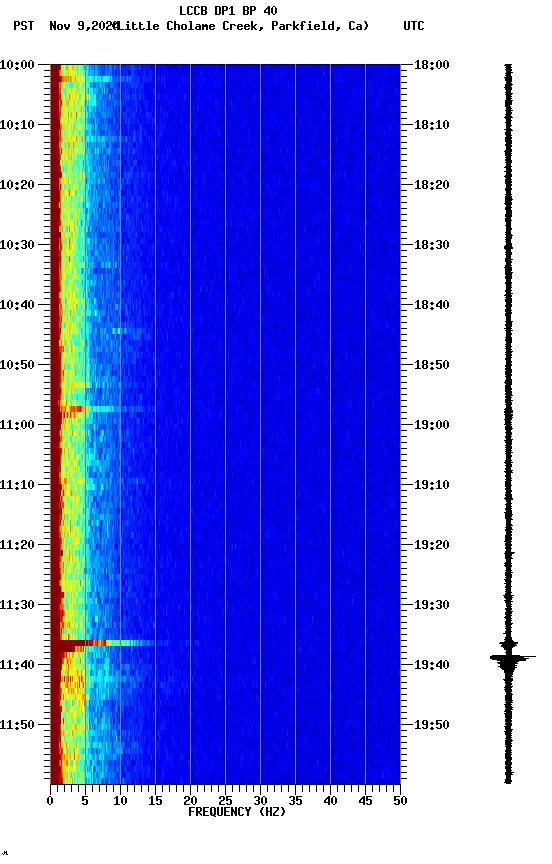This screenshot has width=552, height=864.
Task: Click the '19:50' UTC time label
Action: click(x=432, y=725)
